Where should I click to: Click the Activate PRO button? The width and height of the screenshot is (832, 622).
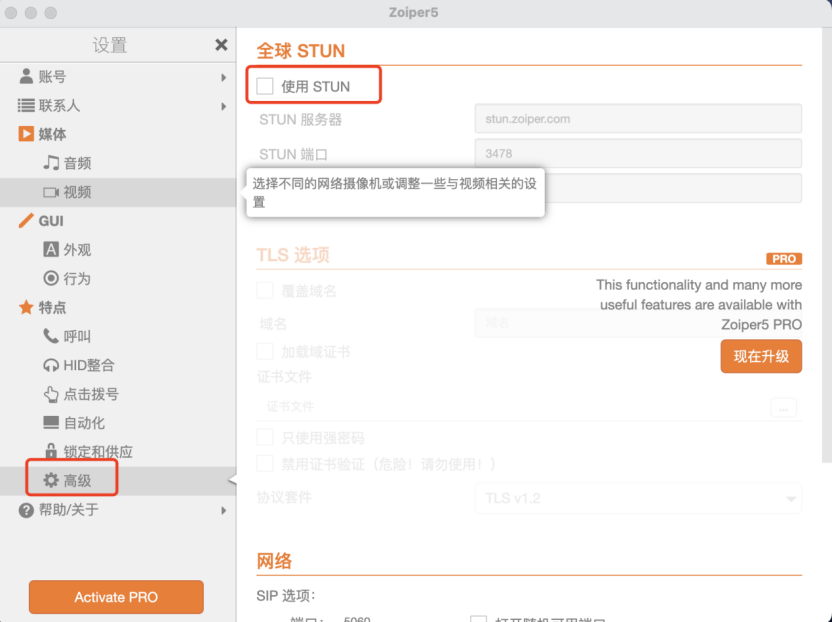click(x=116, y=597)
